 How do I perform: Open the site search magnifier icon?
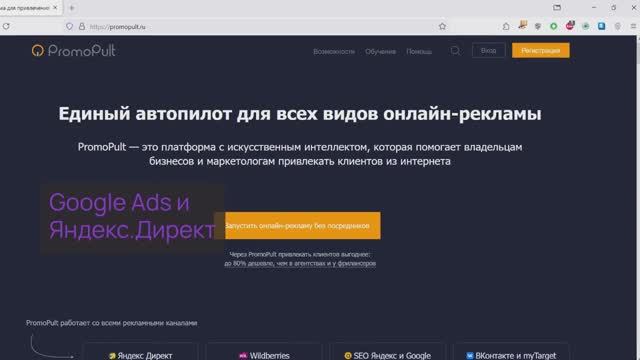(x=455, y=51)
